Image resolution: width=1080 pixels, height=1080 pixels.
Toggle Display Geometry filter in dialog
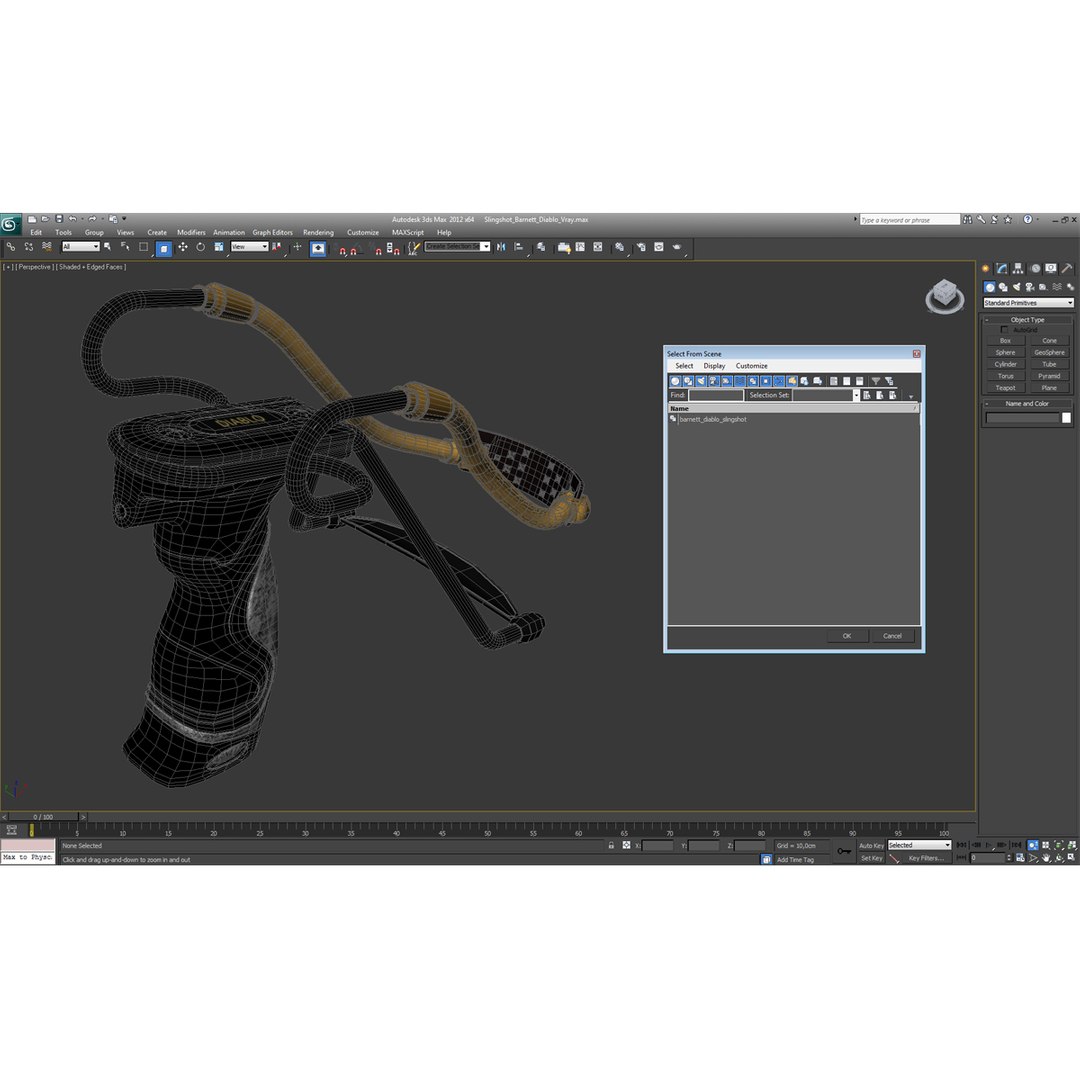point(675,382)
